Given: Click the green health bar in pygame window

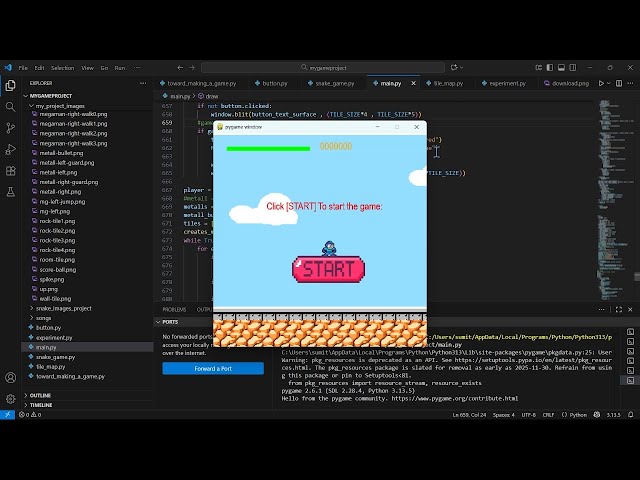Looking at the screenshot, I should tap(268, 149).
